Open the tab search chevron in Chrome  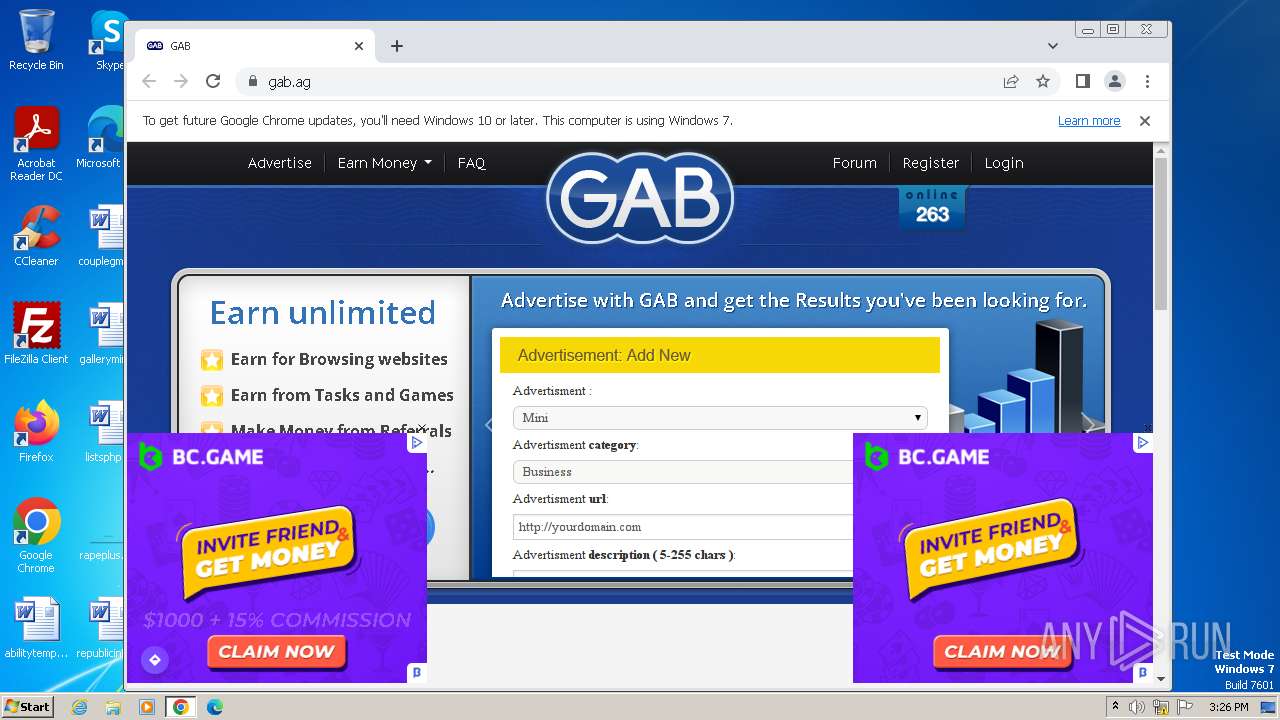[1052, 46]
